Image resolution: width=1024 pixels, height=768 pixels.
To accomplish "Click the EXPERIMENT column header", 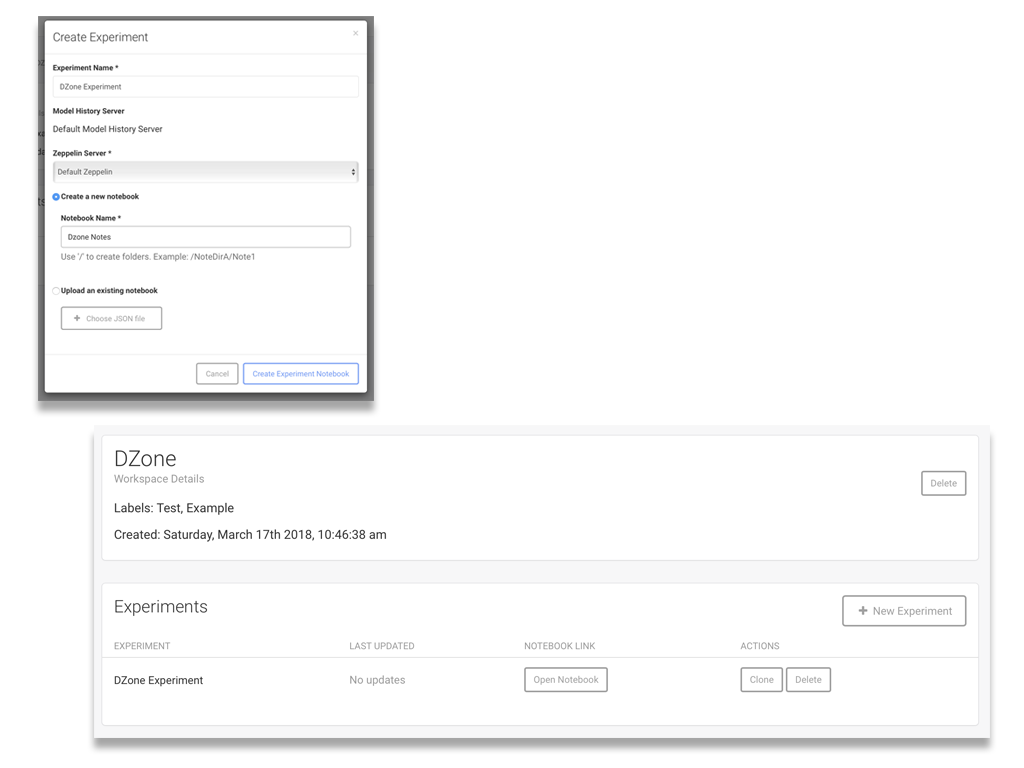I will (142, 646).
